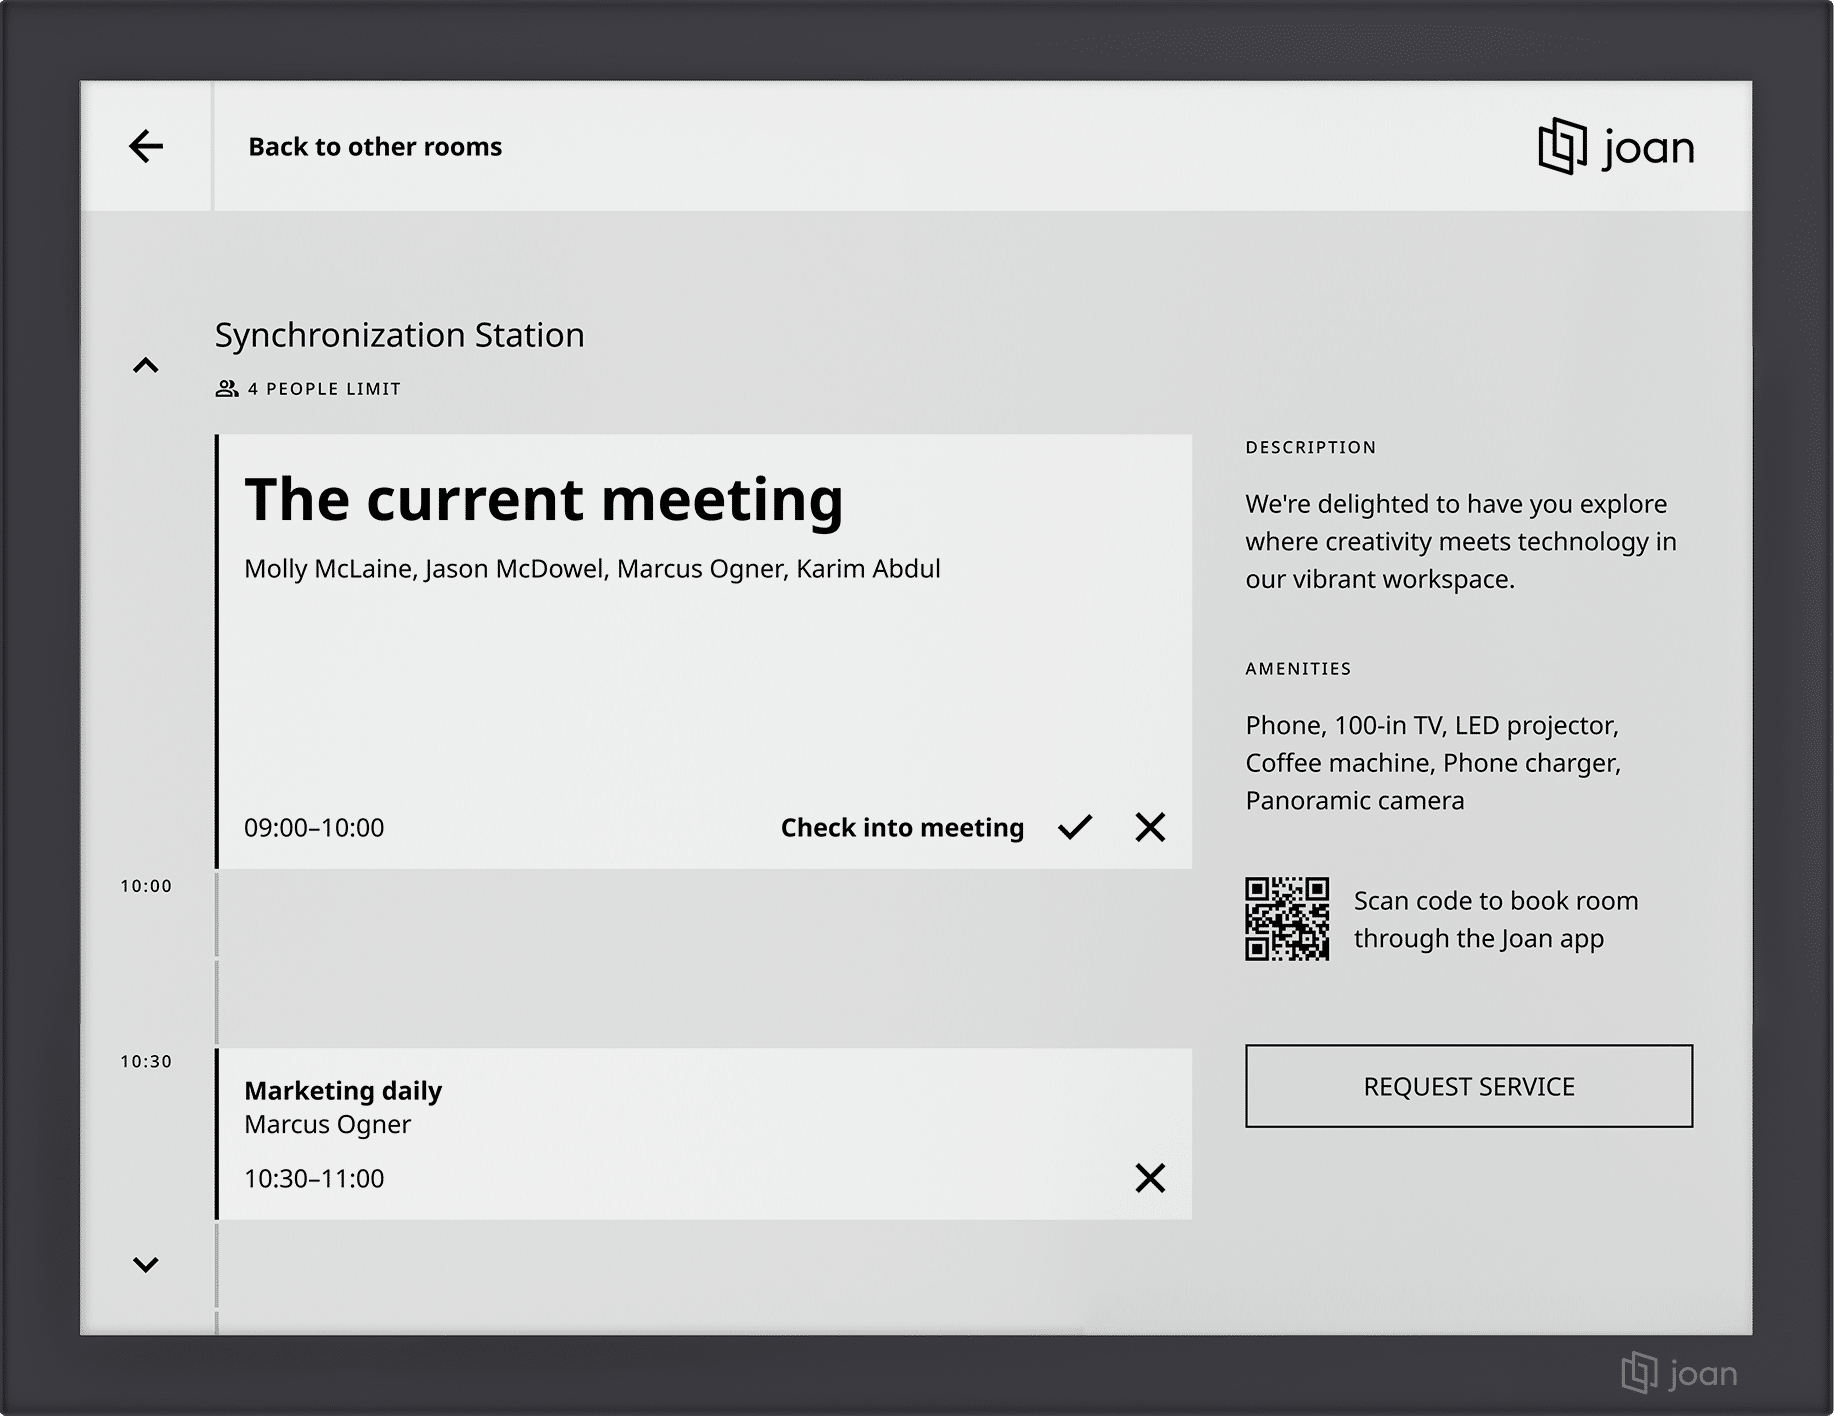Click the Synchronization Station room name
The height and width of the screenshot is (1416, 1834).
399,335
